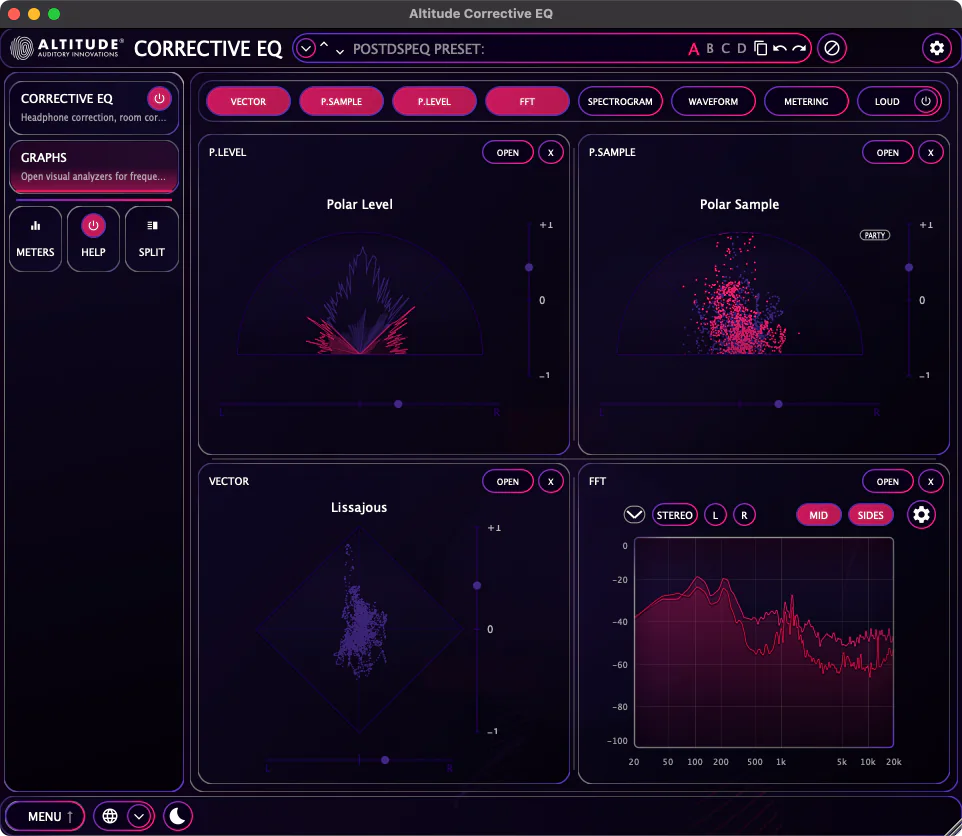Select STEREO mode in FFT

(674, 515)
